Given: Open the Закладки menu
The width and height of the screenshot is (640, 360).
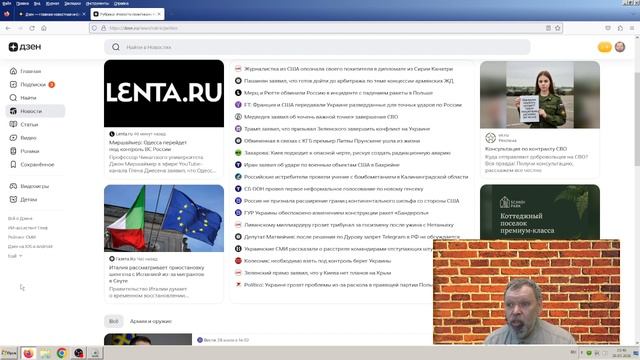Looking at the screenshot, I should point(73,3).
